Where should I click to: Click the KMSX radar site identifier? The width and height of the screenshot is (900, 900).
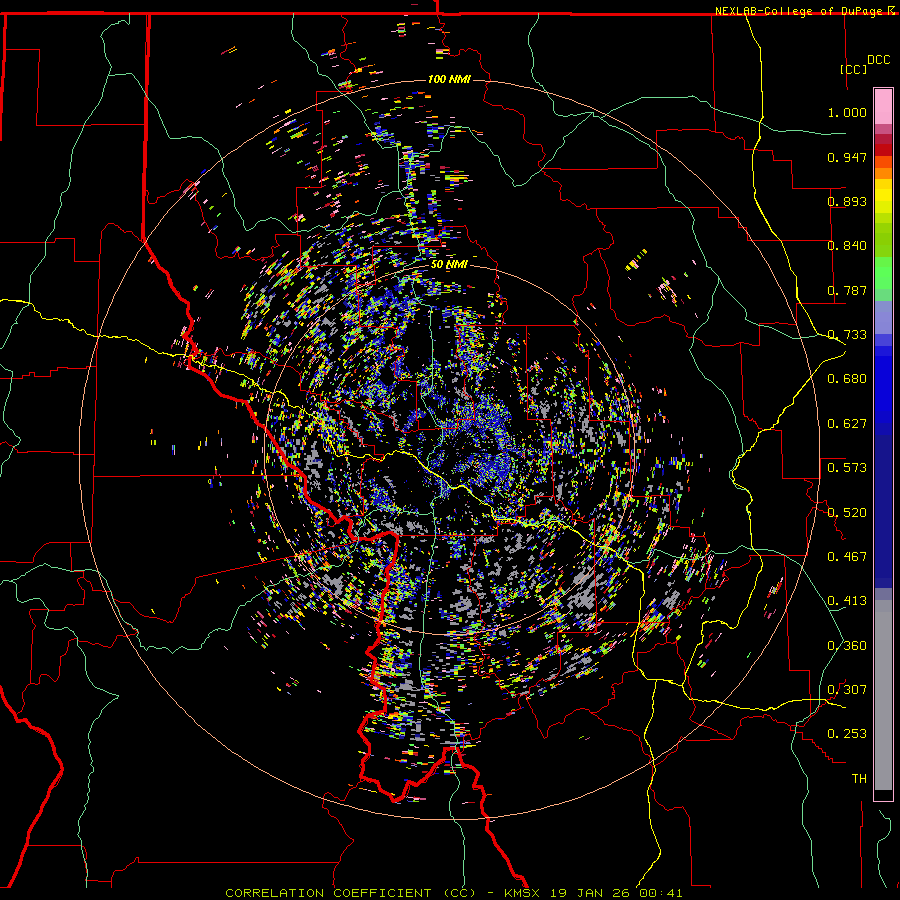[522, 893]
